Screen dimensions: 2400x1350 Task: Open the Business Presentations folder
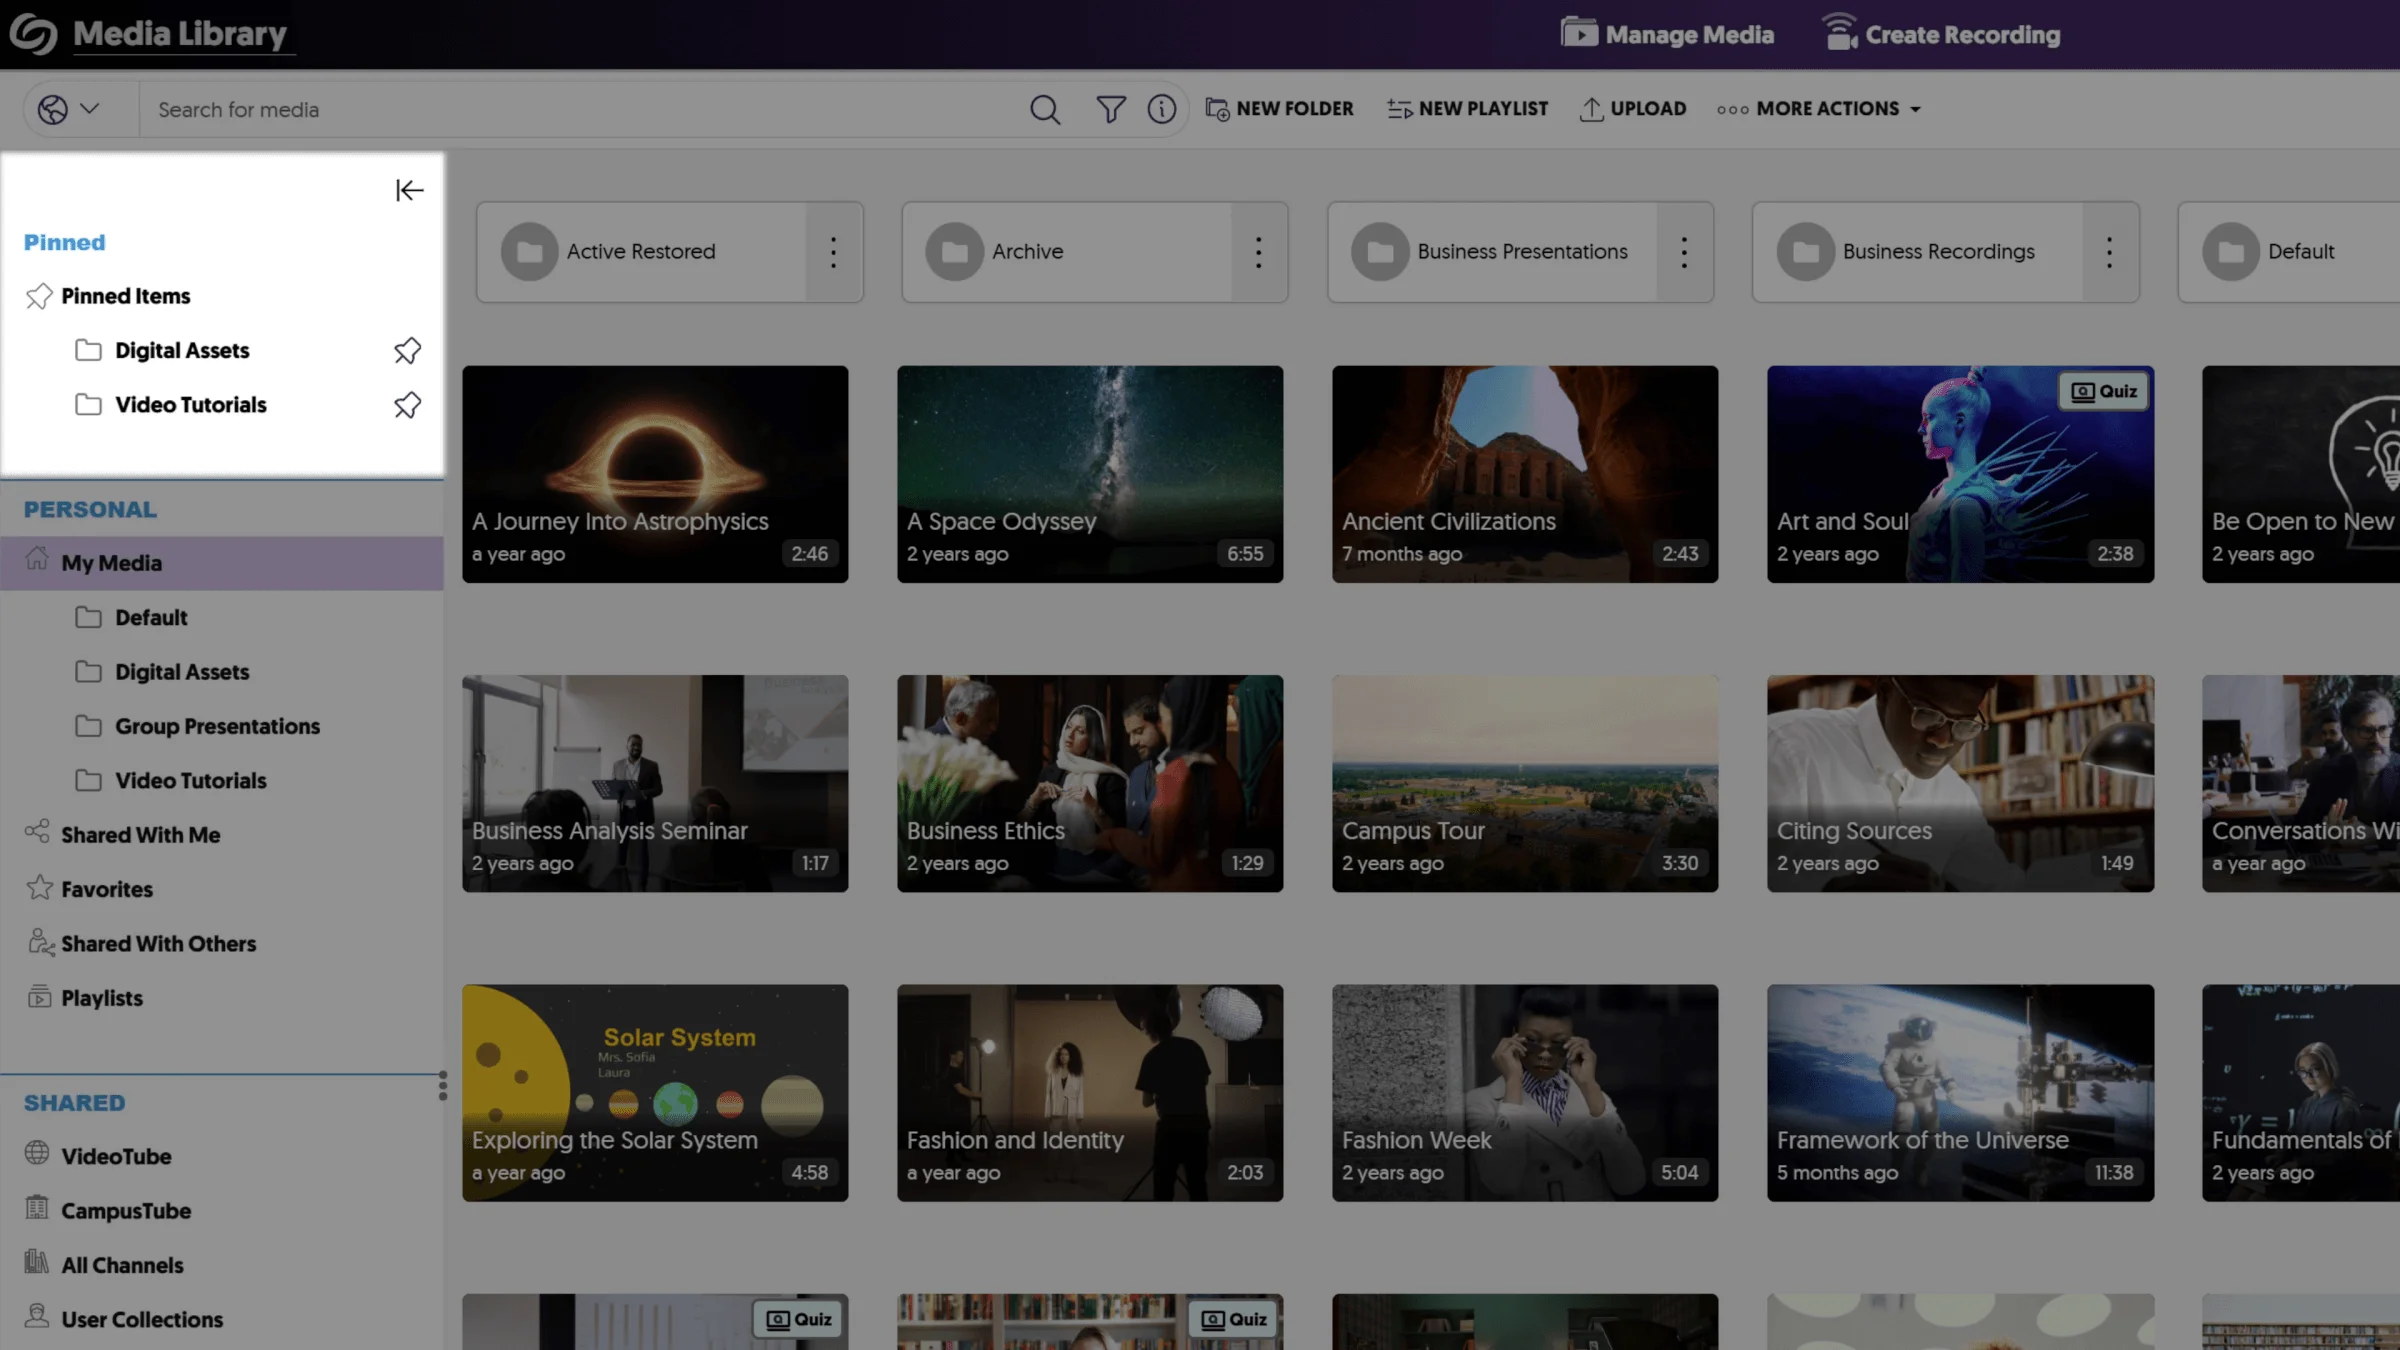(x=1492, y=252)
